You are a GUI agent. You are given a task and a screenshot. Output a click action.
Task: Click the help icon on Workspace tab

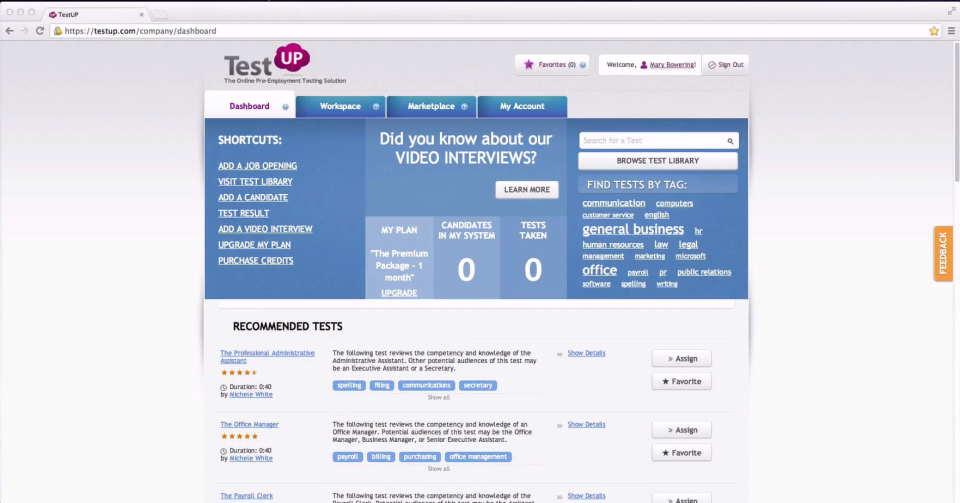coord(376,106)
